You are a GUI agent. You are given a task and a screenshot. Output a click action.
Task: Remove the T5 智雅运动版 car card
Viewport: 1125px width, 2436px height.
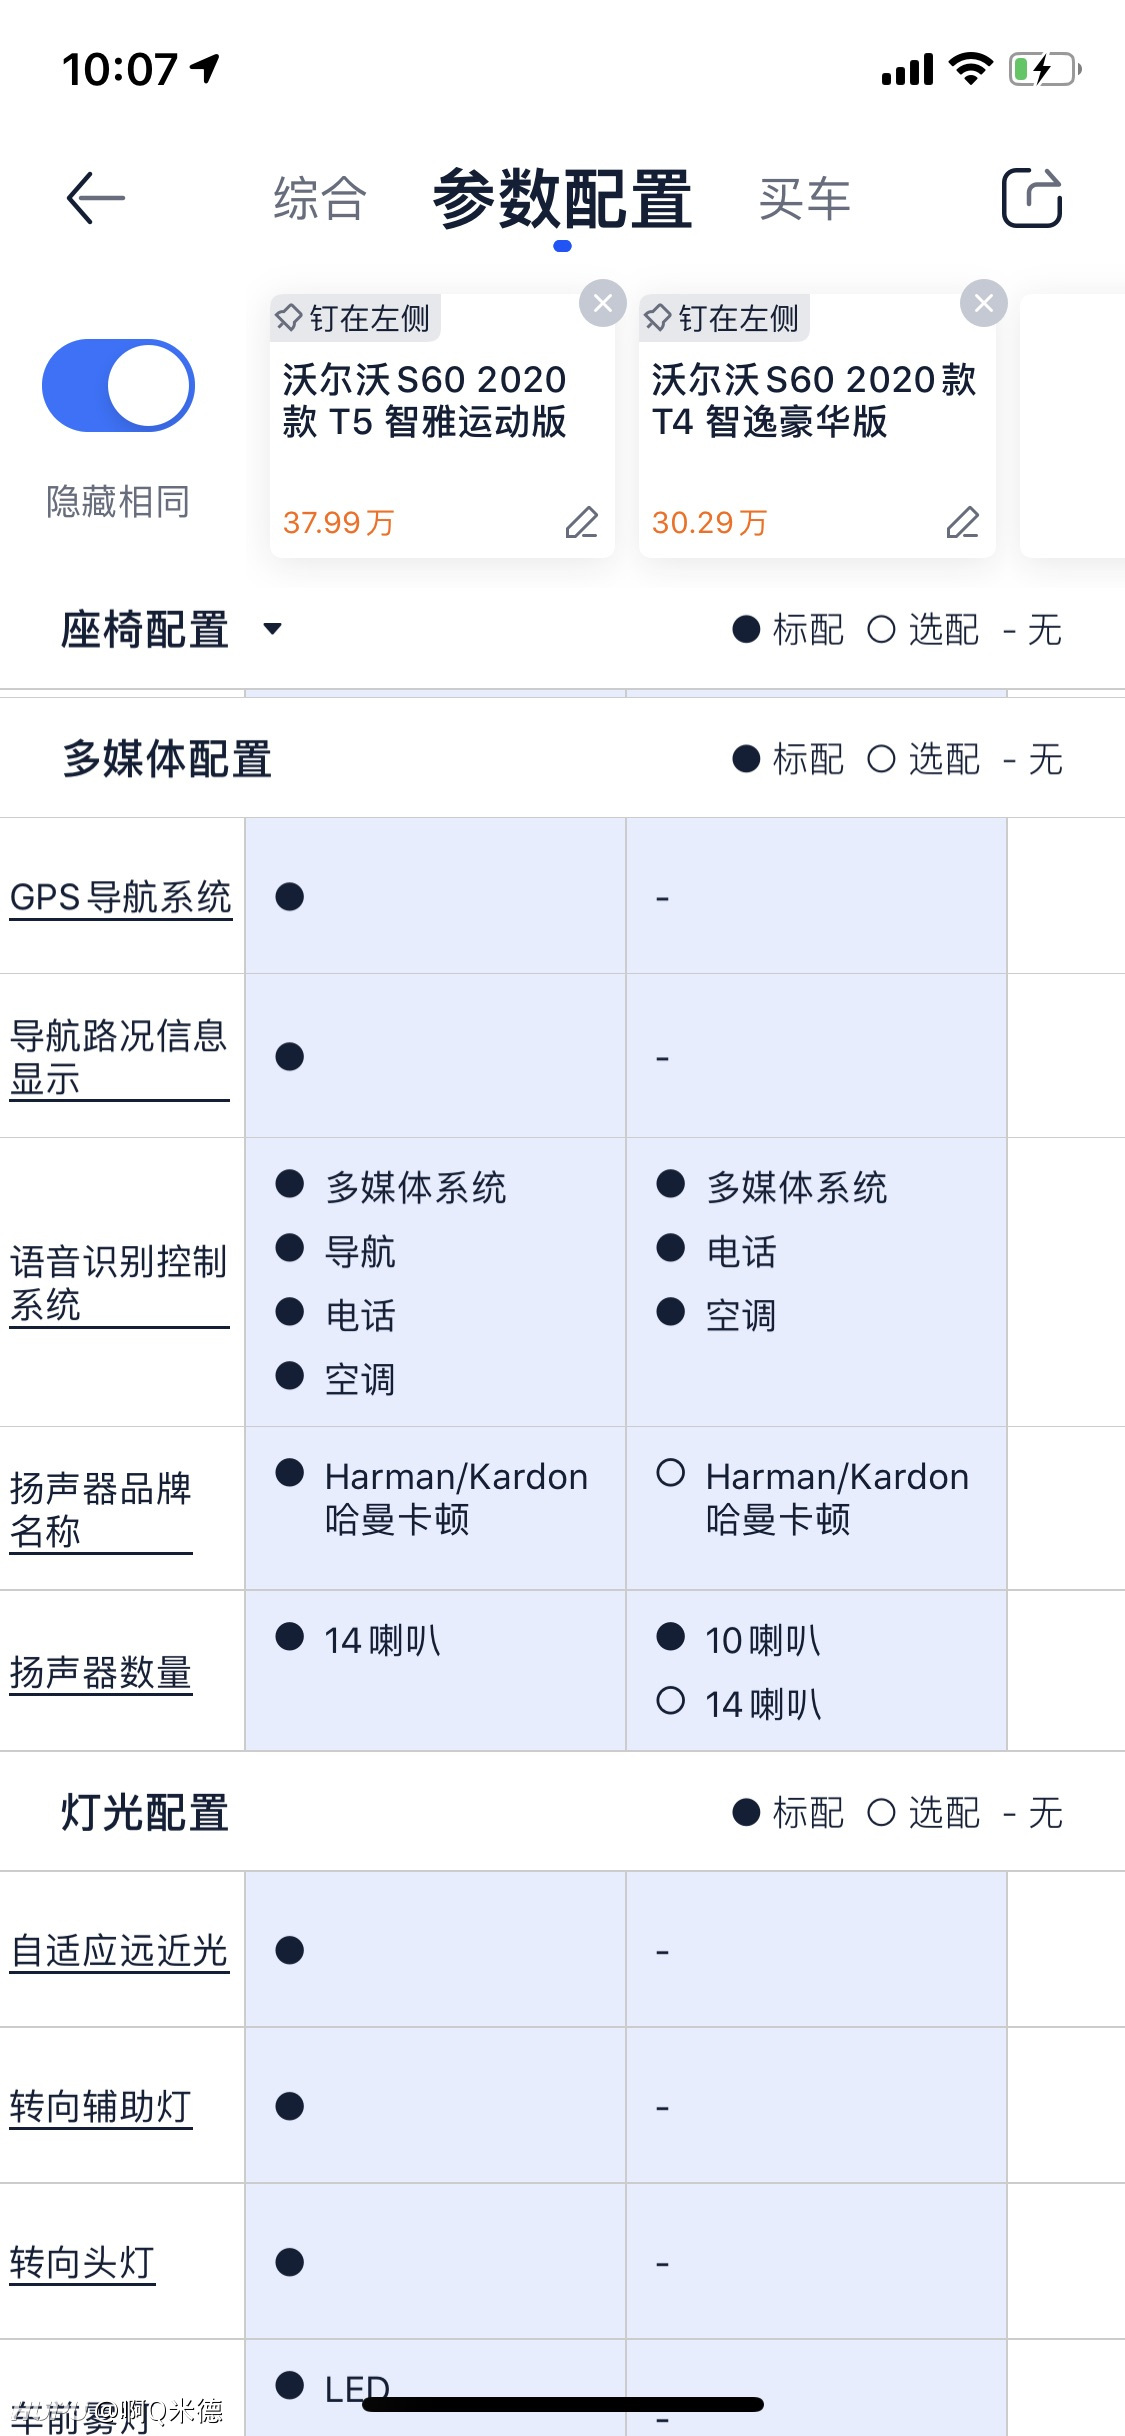pos(603,303)
